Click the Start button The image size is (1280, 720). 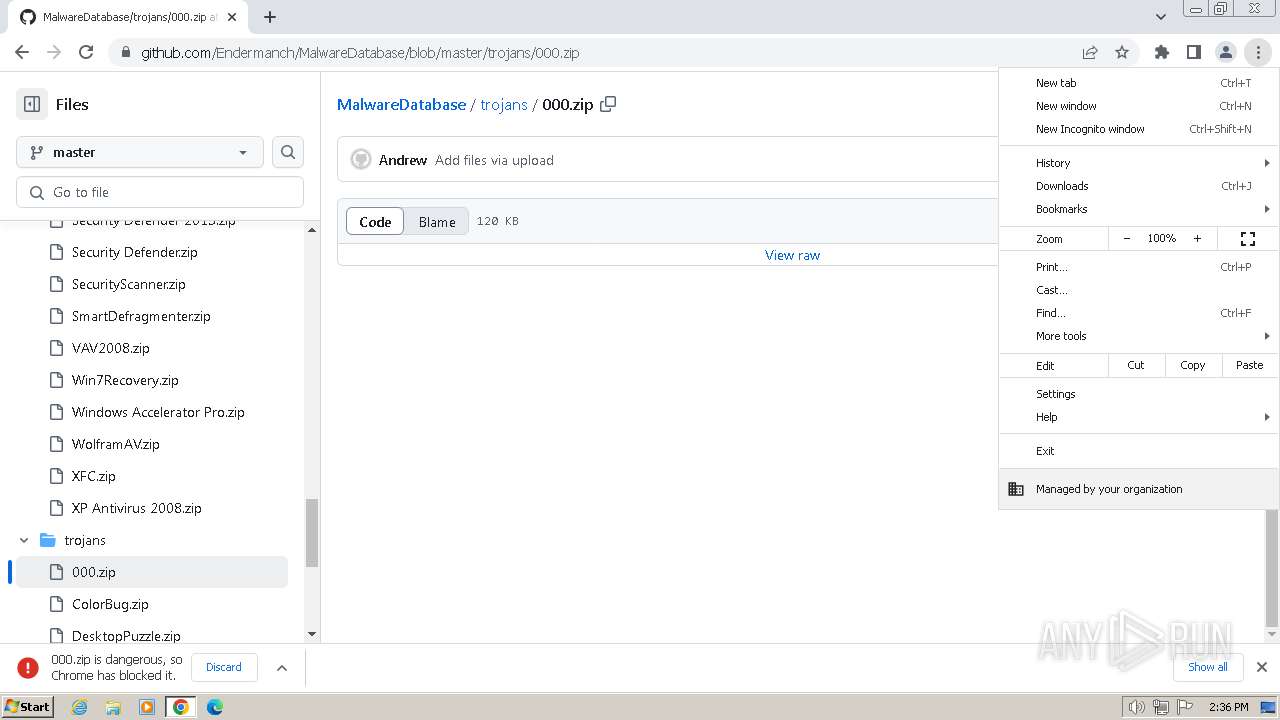tap(28, 707)
